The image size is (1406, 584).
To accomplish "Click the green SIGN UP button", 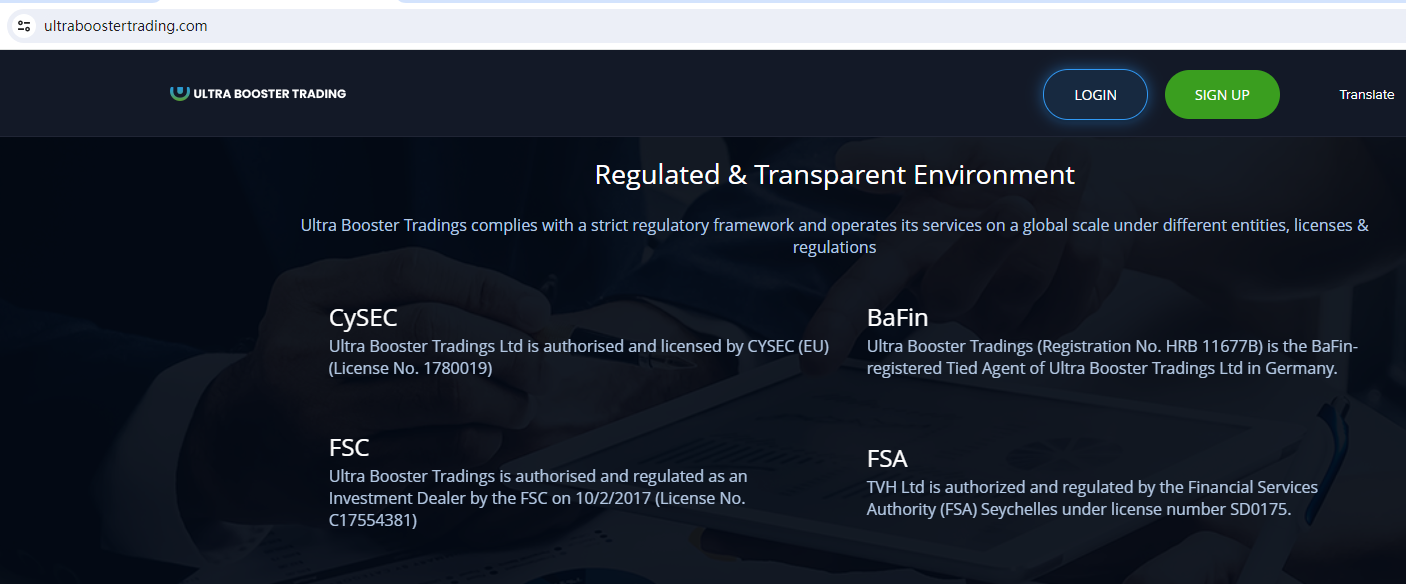I will 1222,95.
